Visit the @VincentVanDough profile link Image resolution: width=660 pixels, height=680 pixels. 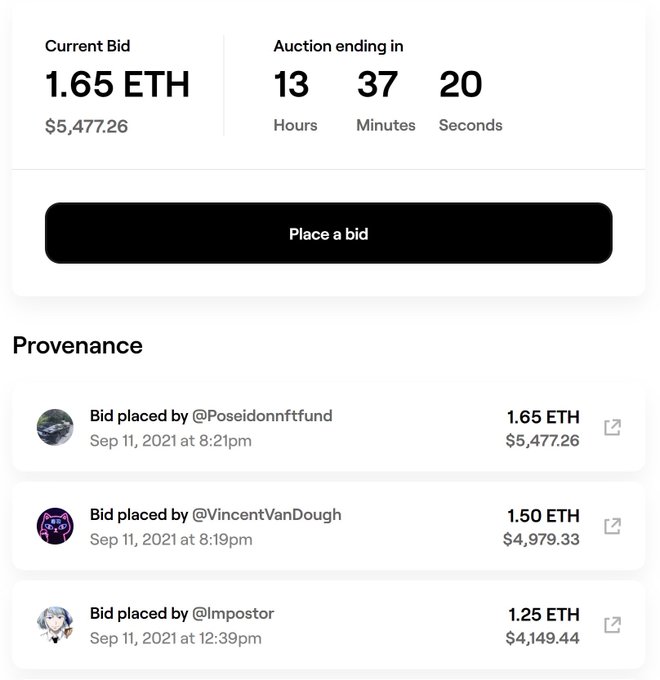point(267,515)
